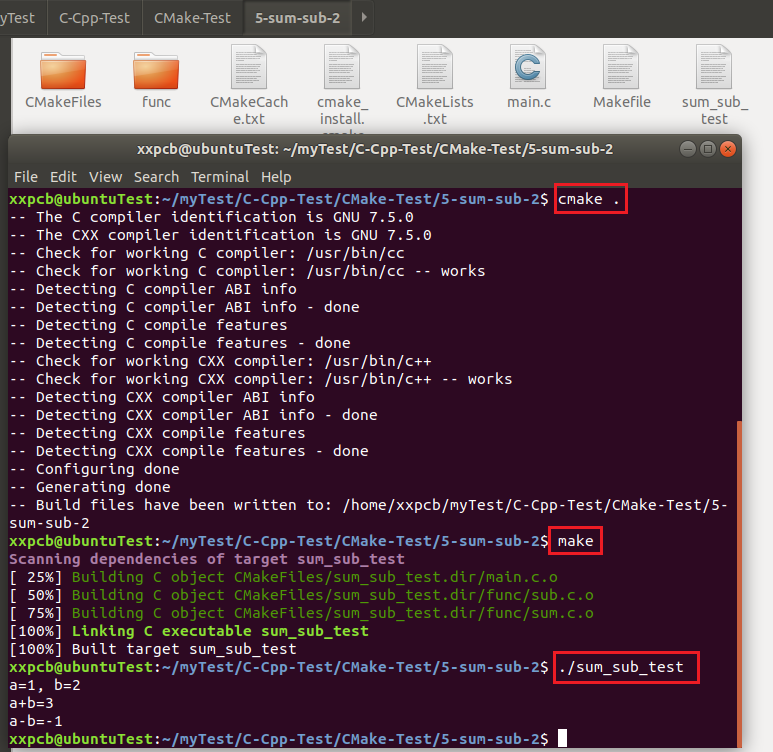Click the 'Configuring done' line
The width and height of the screenshot is (773, 752).
(94, 469)
